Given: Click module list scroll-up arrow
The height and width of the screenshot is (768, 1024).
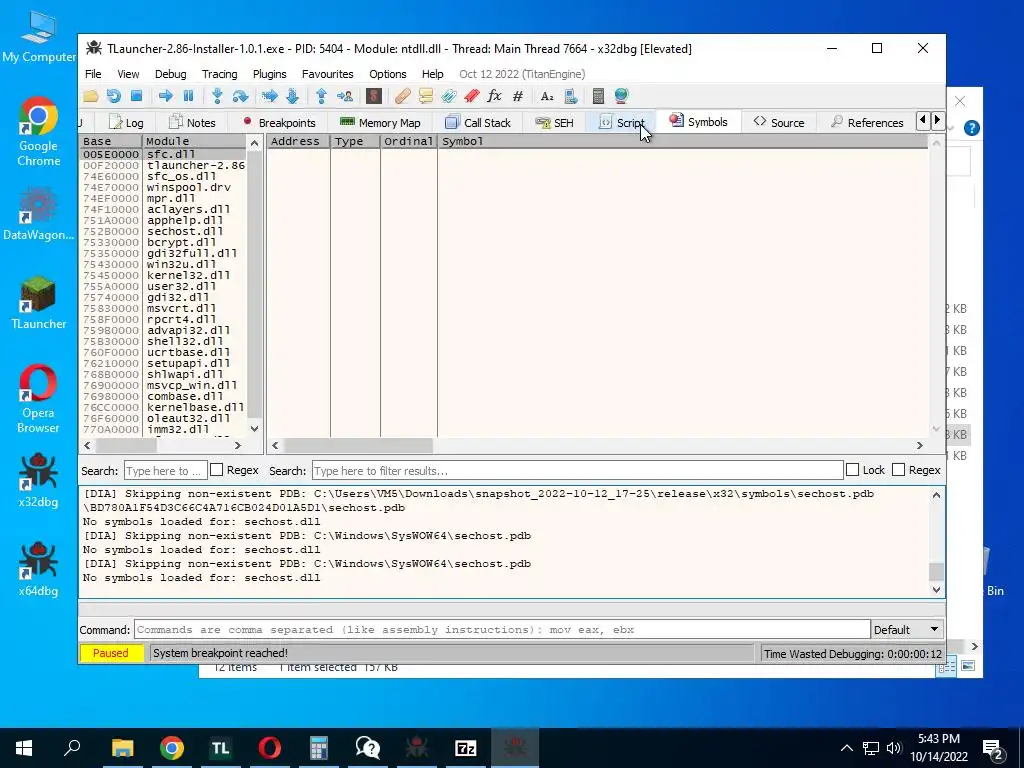Looking at the screenshot, I should click(x=254, y=143).
